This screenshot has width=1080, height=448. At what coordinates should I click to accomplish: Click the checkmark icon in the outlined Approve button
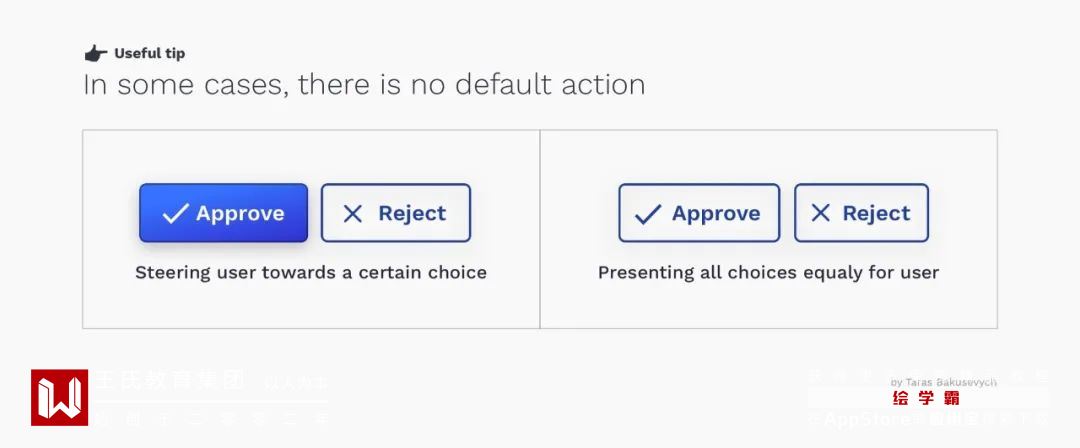pyautogui.click(x=648, y=214)
